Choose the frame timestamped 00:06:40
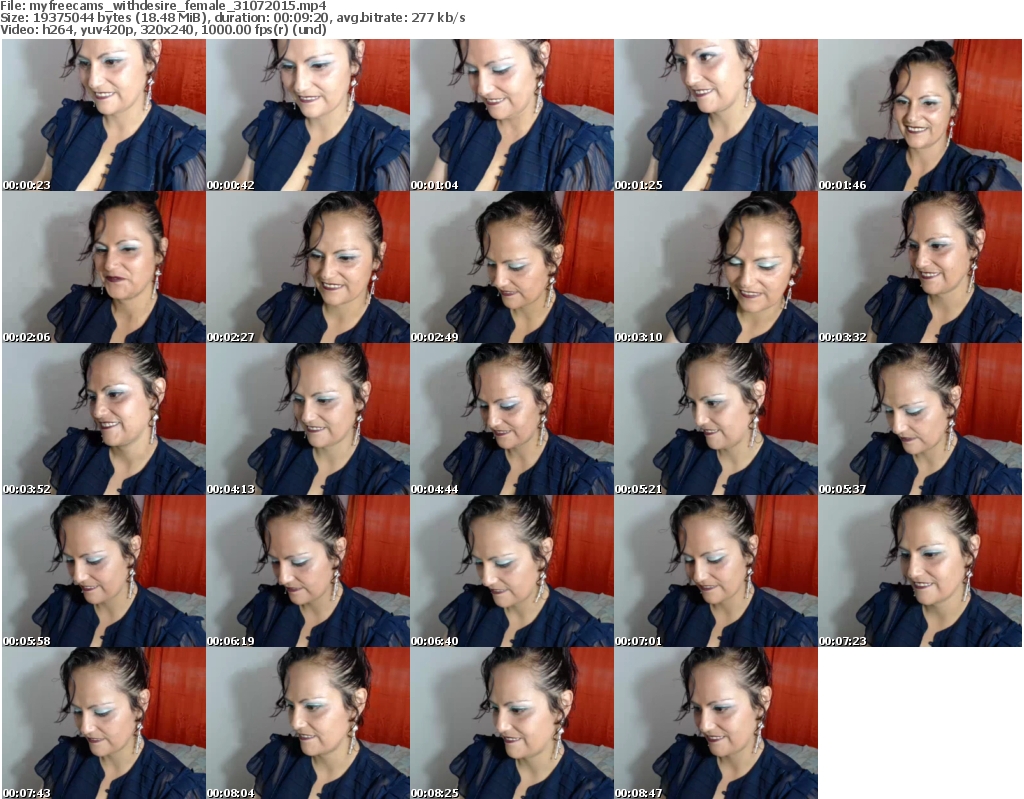 [512, 571]
